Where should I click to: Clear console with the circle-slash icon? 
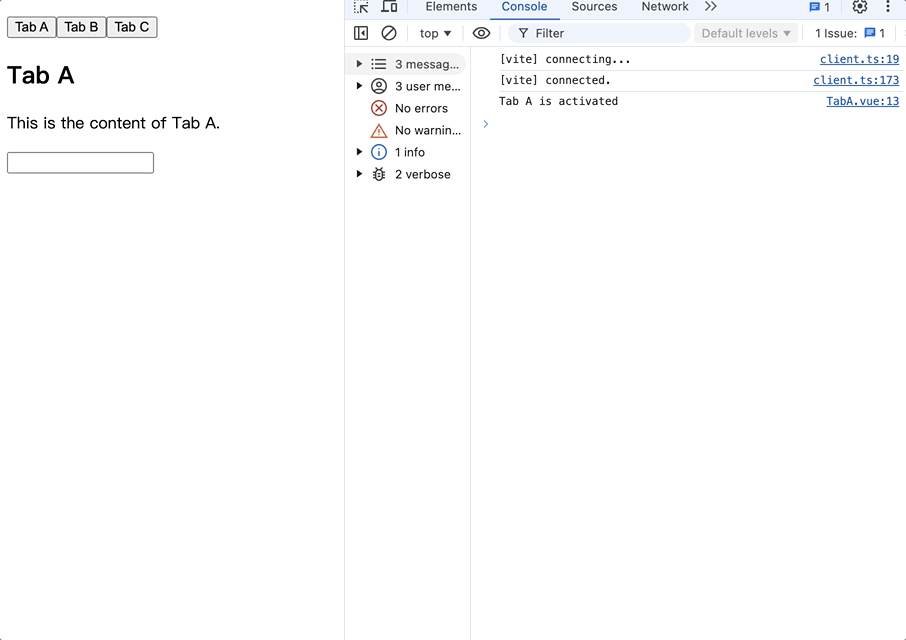click(x=389, y=34)
